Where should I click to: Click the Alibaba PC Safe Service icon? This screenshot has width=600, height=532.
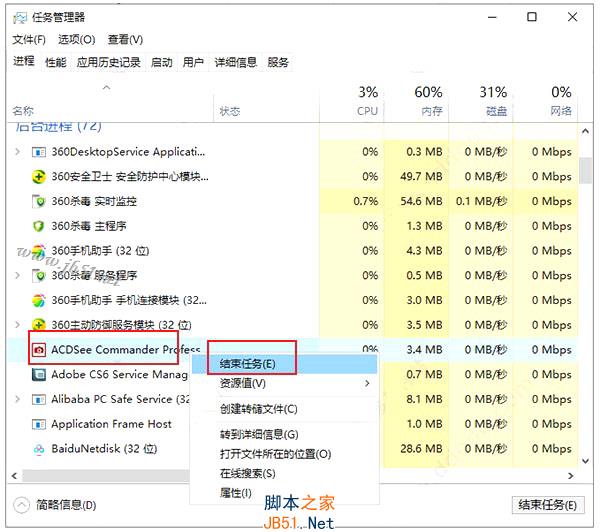click(39, 400)
